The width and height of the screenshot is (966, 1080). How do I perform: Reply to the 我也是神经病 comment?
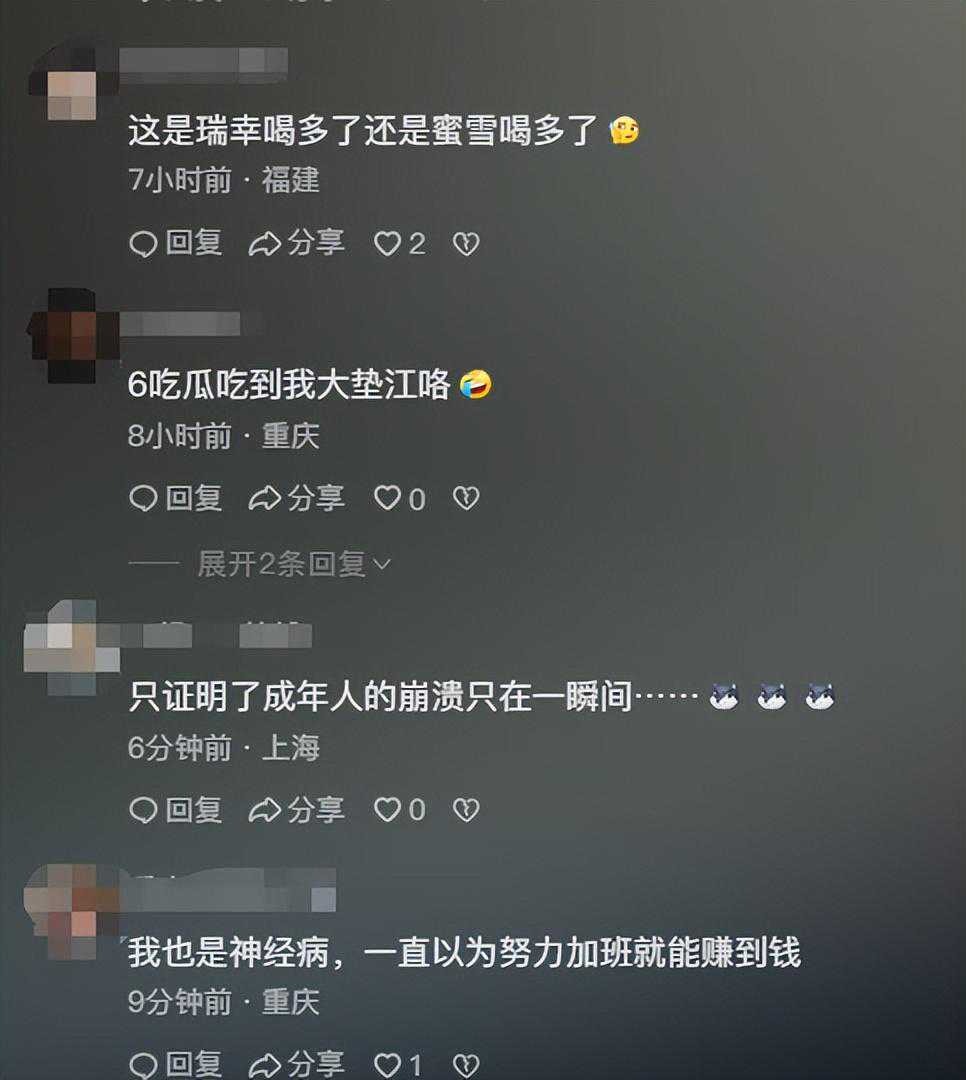click(x=176, y=1064)
